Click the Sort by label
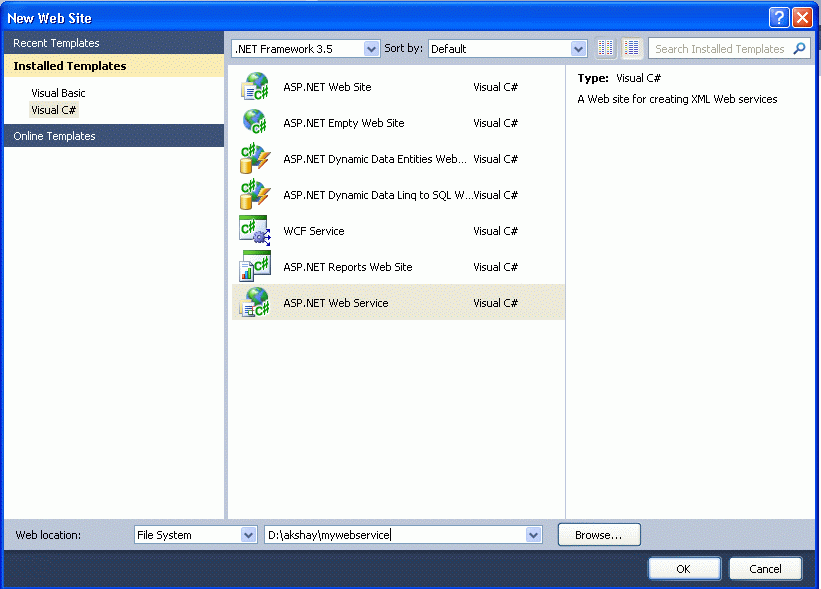 pos(403,48)
